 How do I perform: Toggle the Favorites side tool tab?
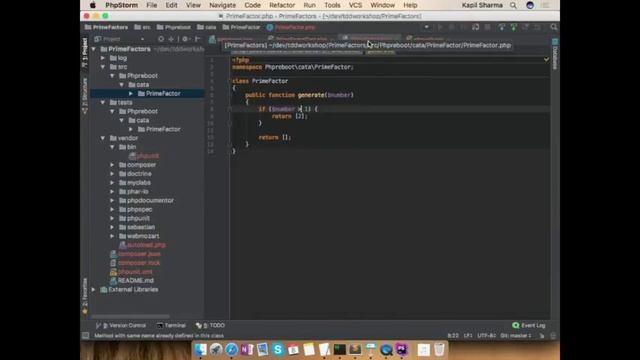(x=85, y=296)
